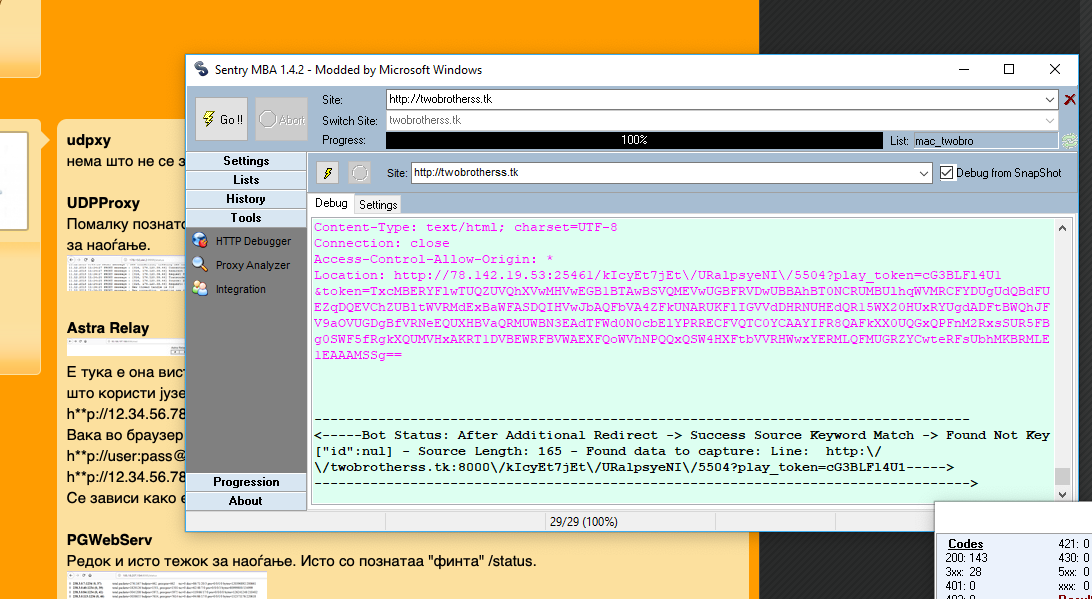Select the Debug tab
1092x599 pixels.
tap(331, 203)
